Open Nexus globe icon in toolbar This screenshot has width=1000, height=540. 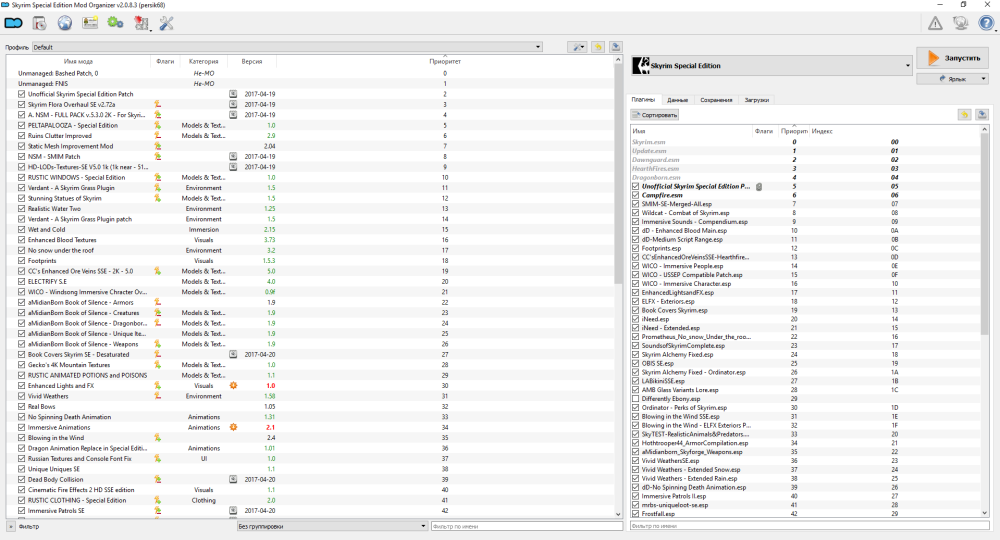pyautogui.click(x=65, y=24)
